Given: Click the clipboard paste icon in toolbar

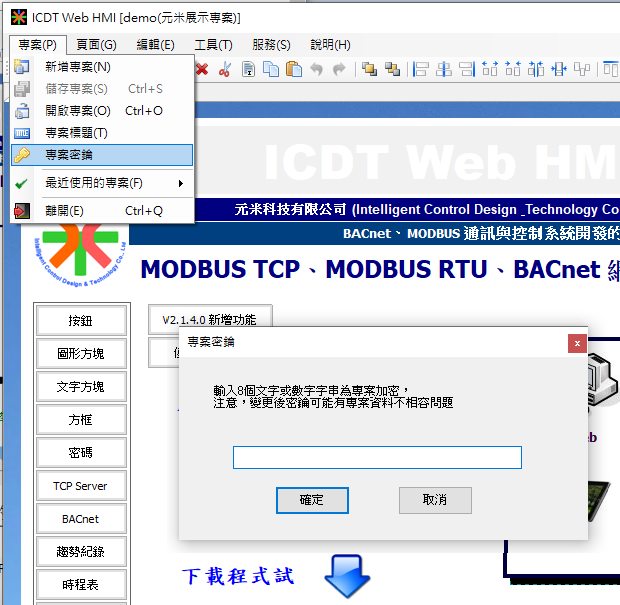Looking at the screenshot, I should tap(294, 69).
